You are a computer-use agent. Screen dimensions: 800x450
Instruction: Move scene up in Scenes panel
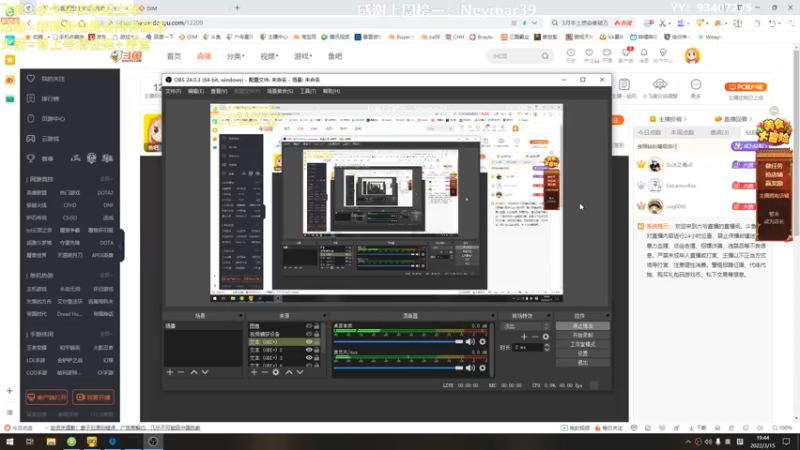194,372
